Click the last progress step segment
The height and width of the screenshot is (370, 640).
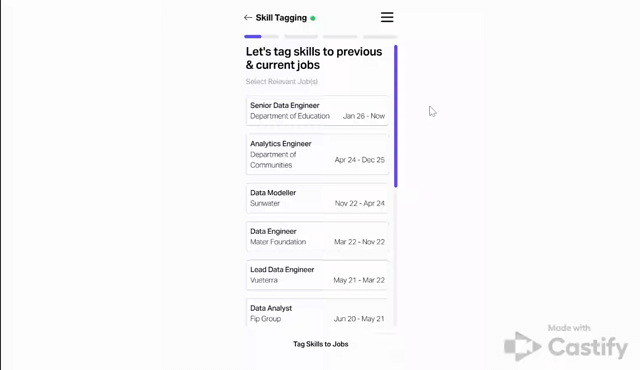tap(380, 37)
